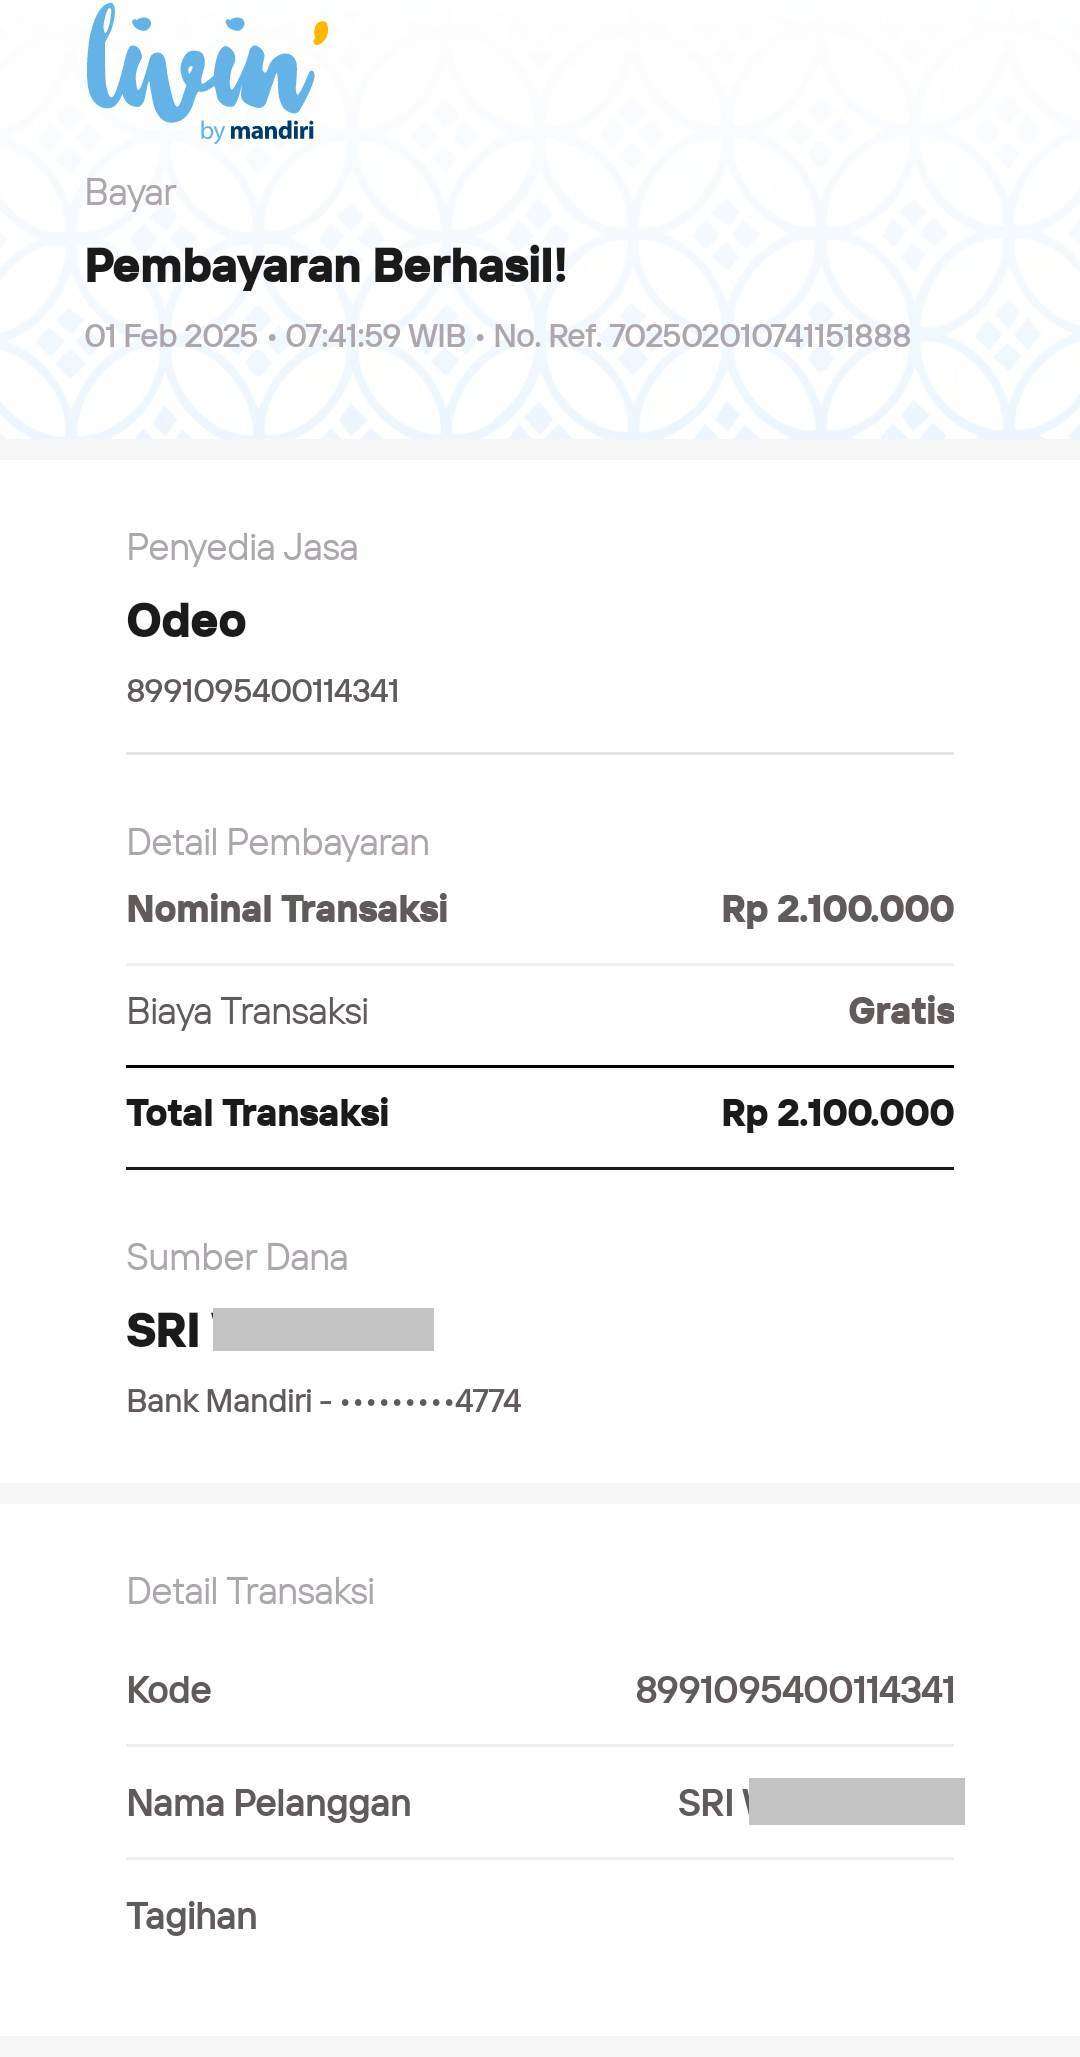Click the Biaya Transaksi label

[248, 1012]
